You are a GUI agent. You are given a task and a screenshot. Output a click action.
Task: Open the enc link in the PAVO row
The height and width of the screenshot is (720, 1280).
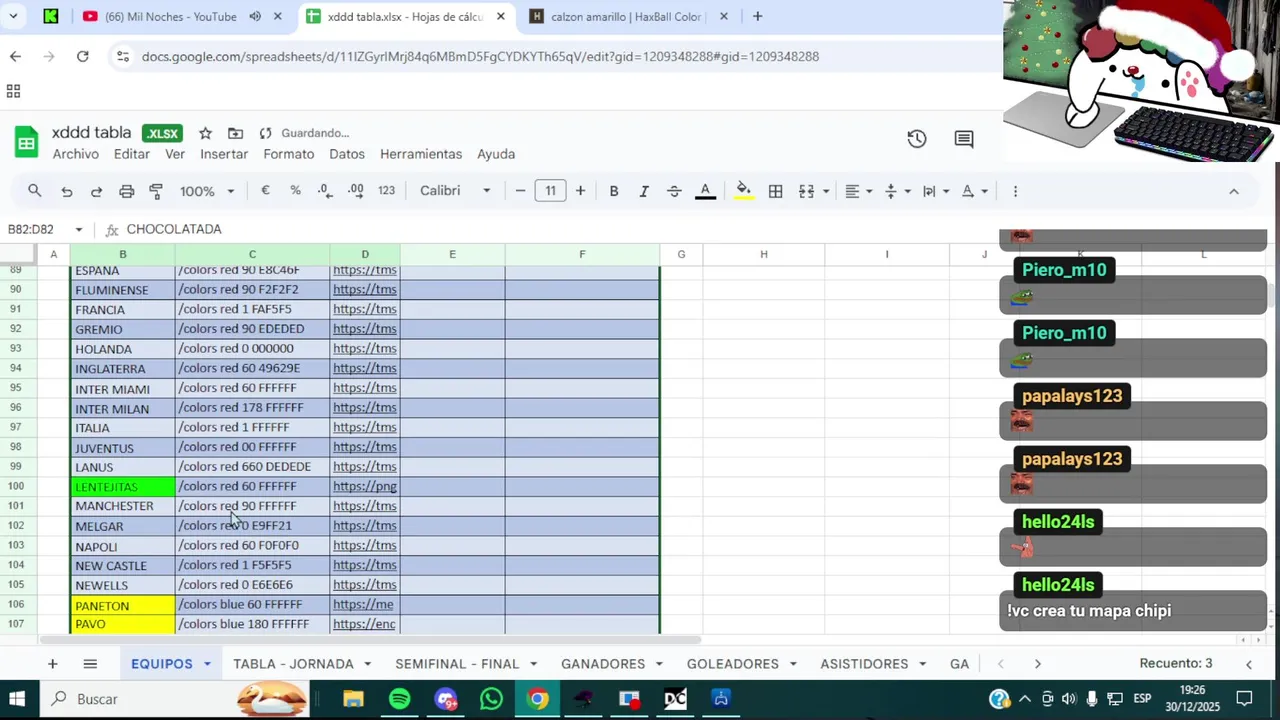pos(365,624)
